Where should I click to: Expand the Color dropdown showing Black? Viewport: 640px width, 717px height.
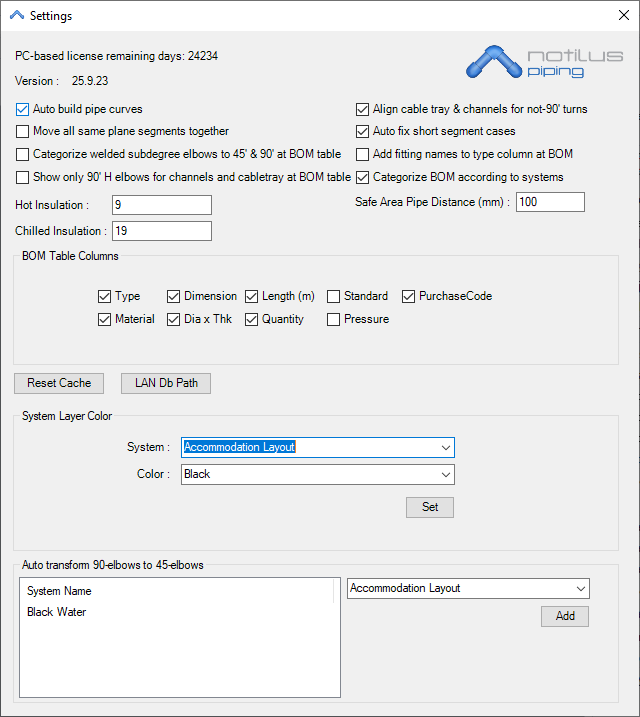tap(317, 474)
